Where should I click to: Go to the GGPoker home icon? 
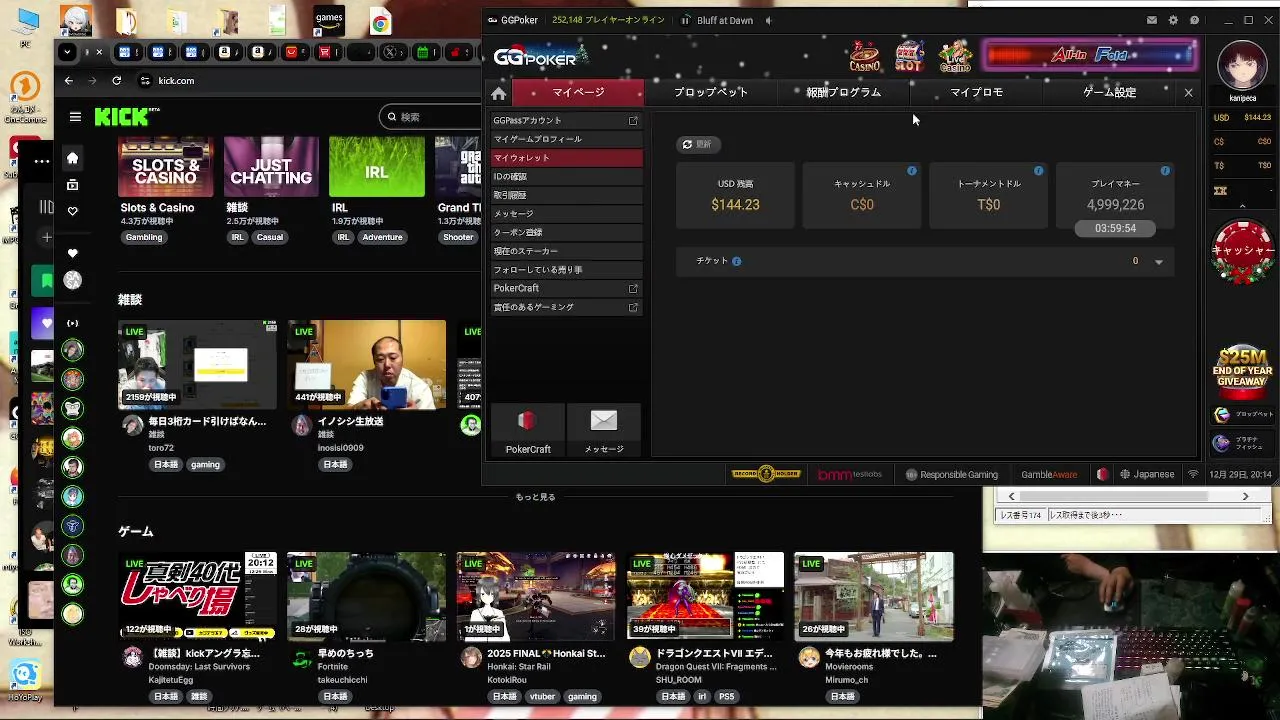[x=498, y=93]
